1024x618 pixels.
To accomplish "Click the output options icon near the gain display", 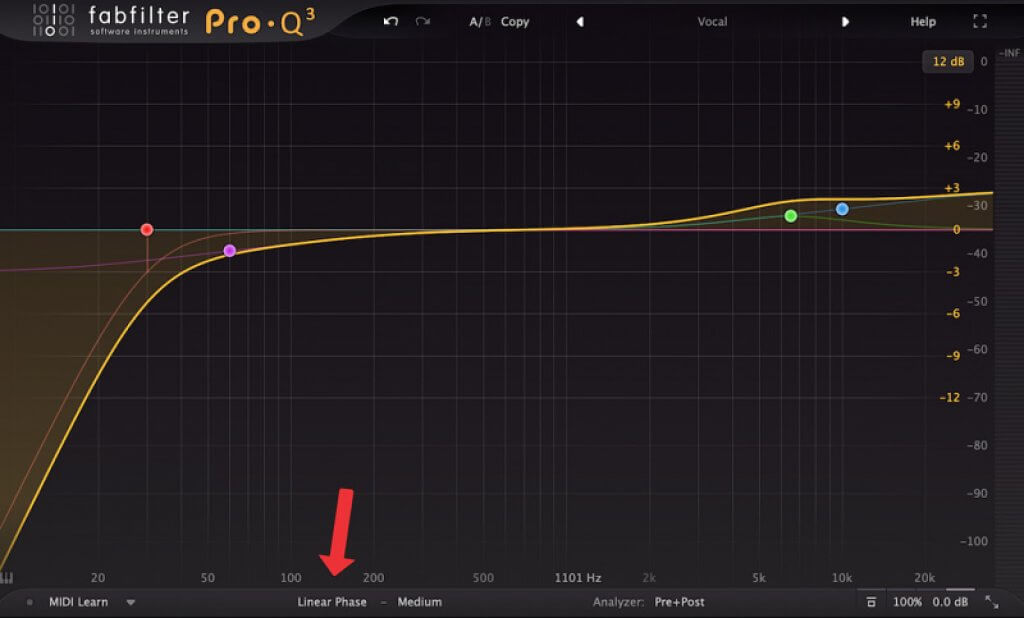I will point(870,602).
